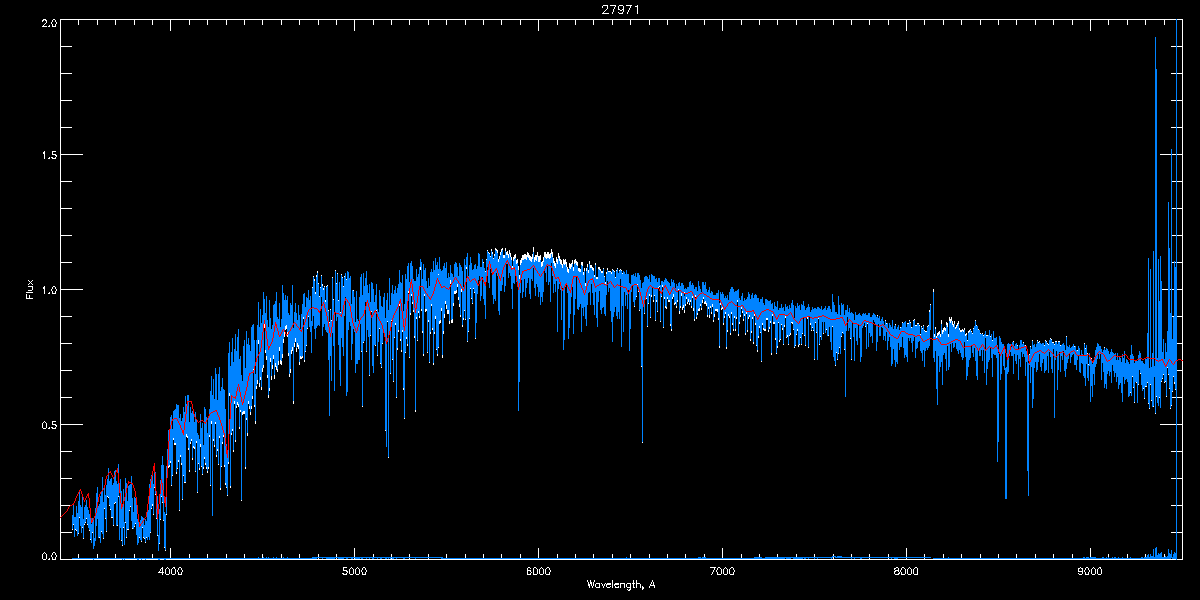This screenshot has height=600, width=1200.
Task: Mark bottom of absorption line near 5900
Action: click(x=518, y=410)
